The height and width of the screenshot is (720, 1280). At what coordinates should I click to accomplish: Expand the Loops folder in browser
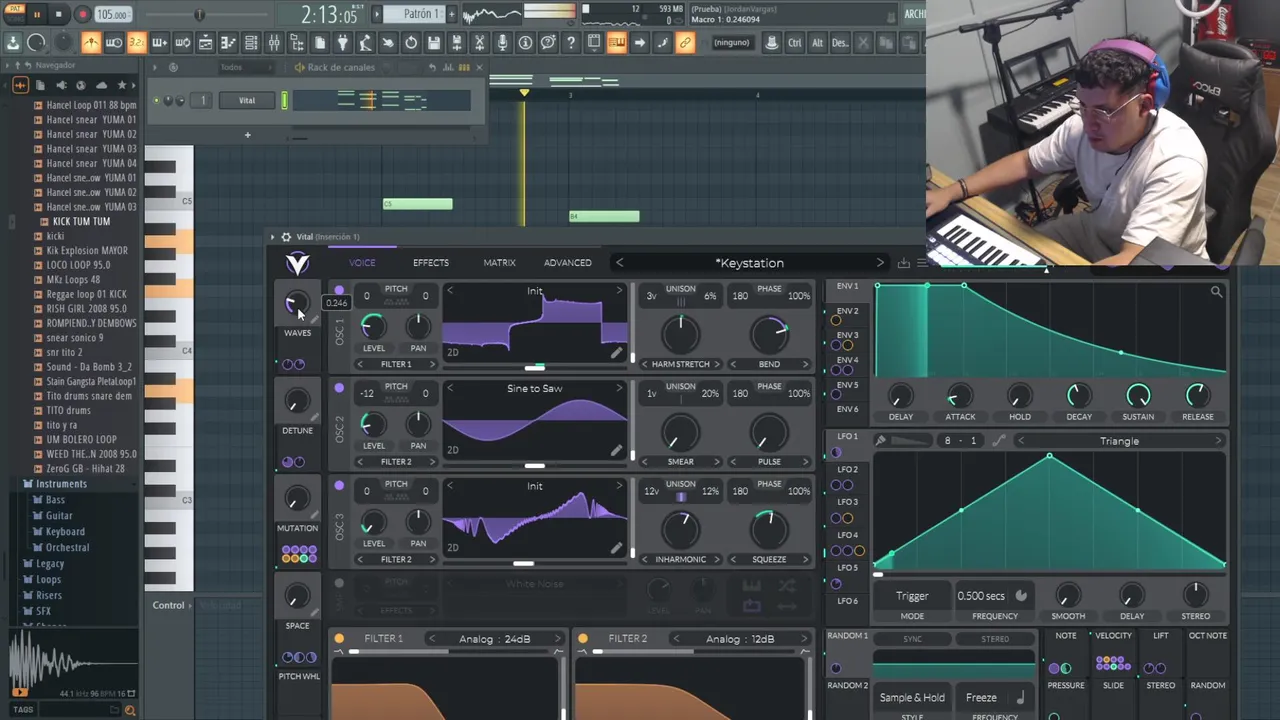point(48,580)
